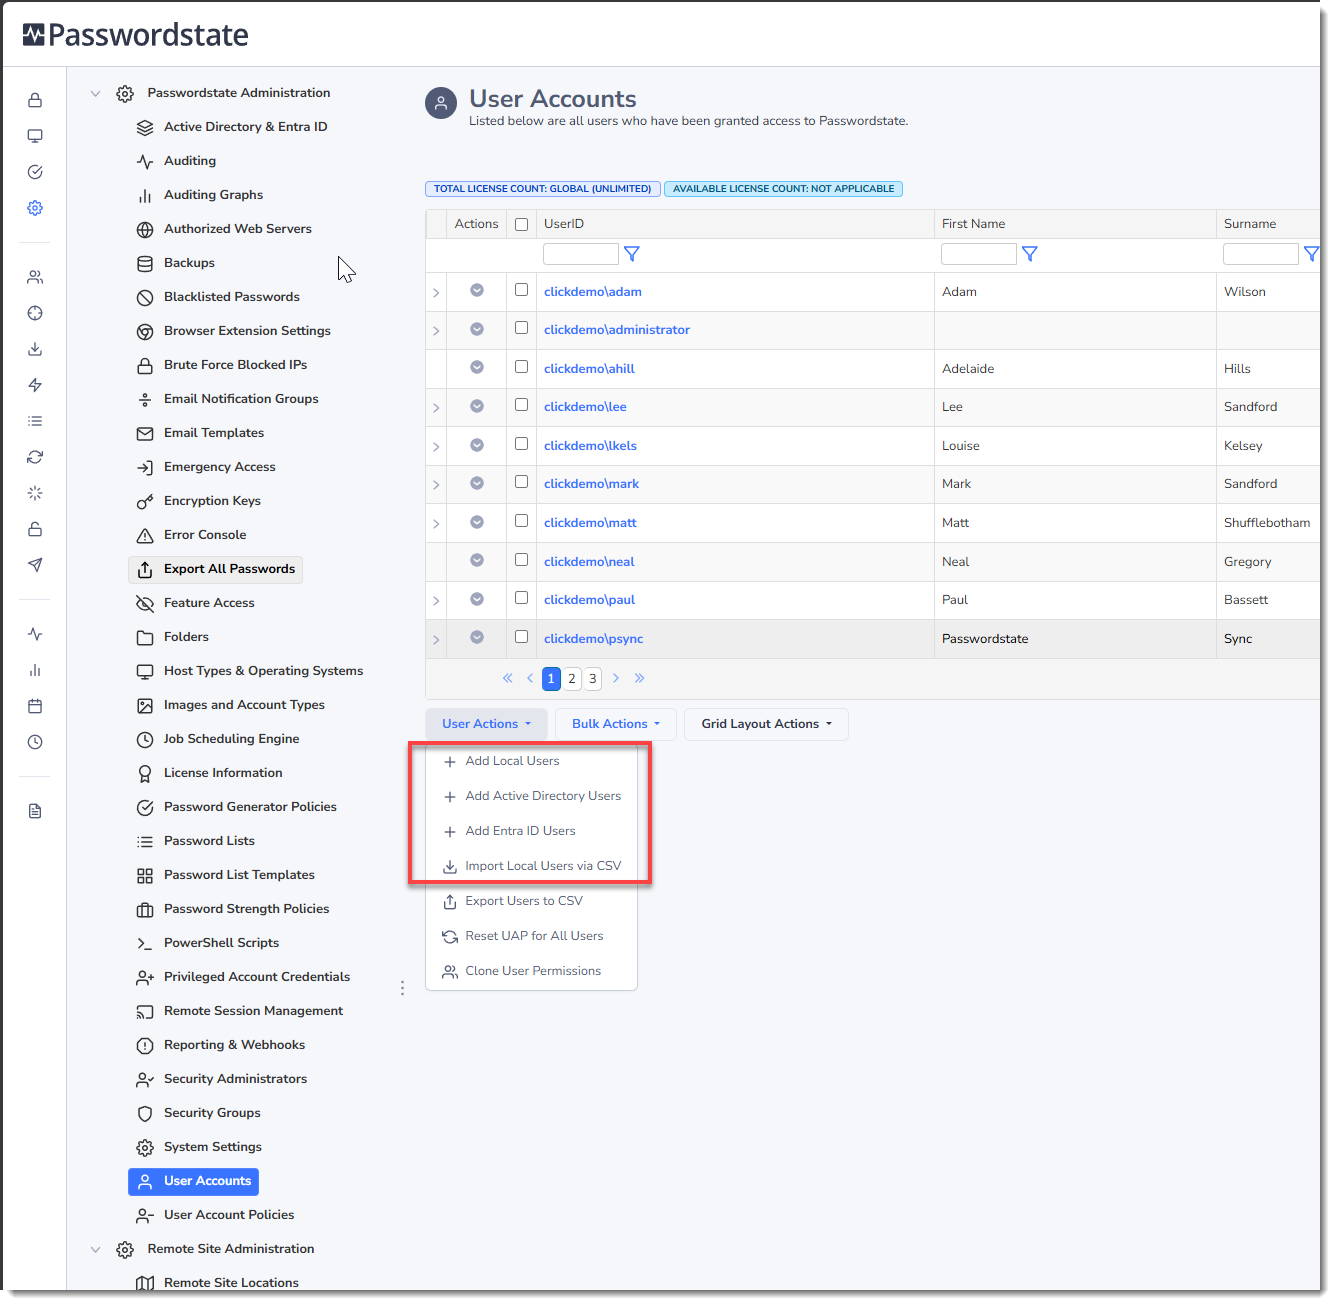Click the blue gear icon in the icon rail
Screen dimensions: 1335x1305
[35, 208]
